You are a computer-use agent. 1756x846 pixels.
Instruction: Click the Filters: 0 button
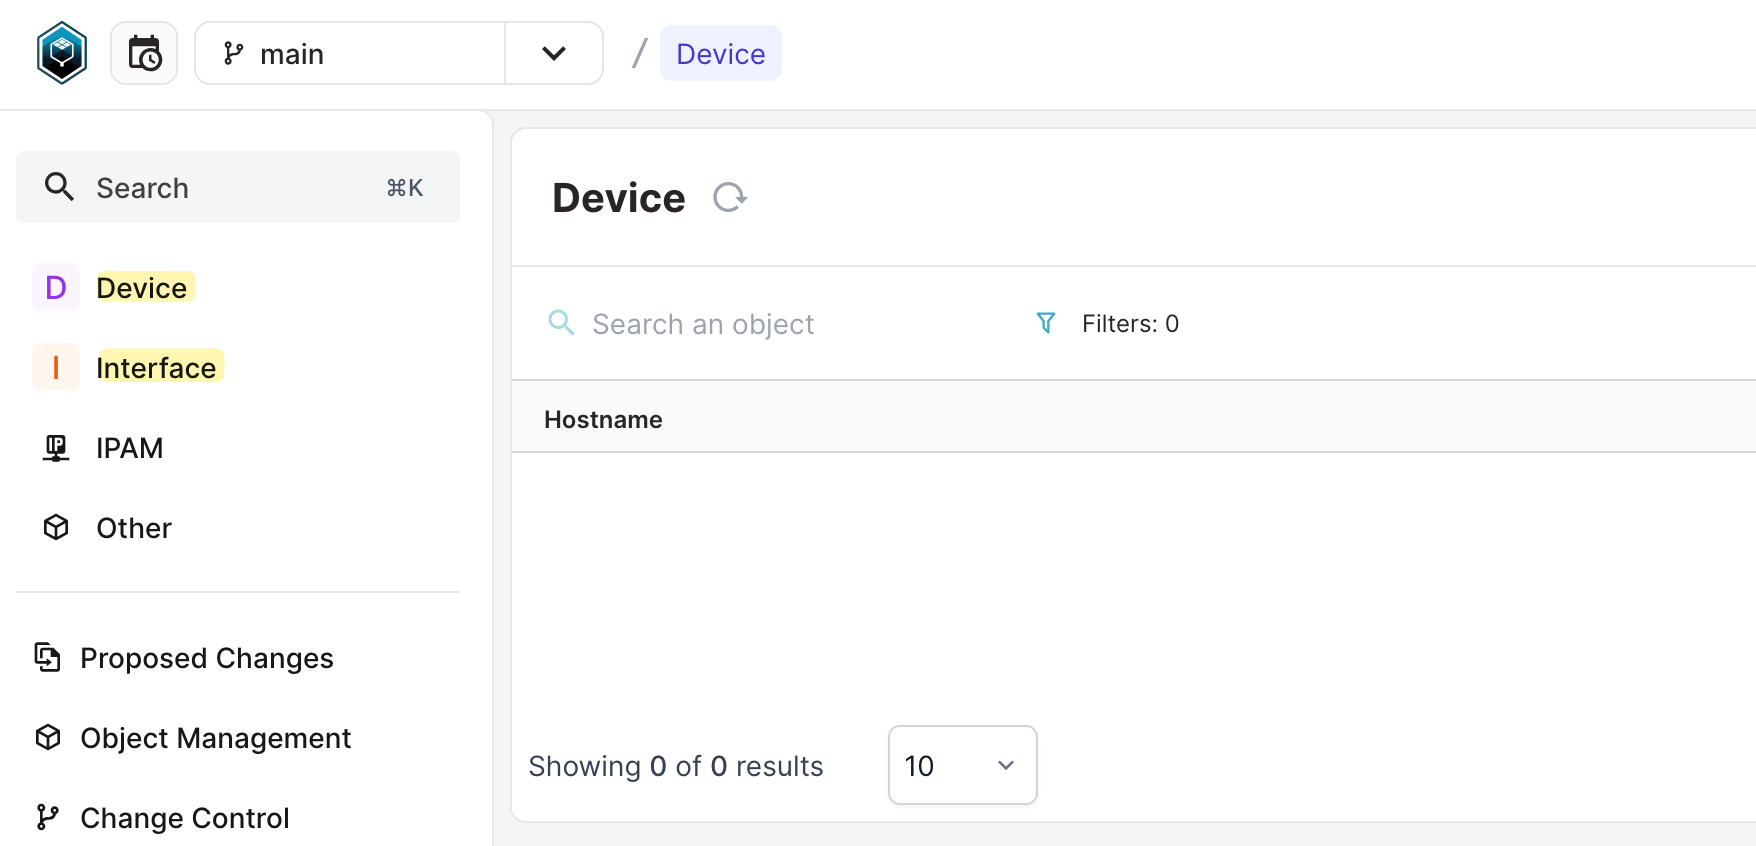1130,323
